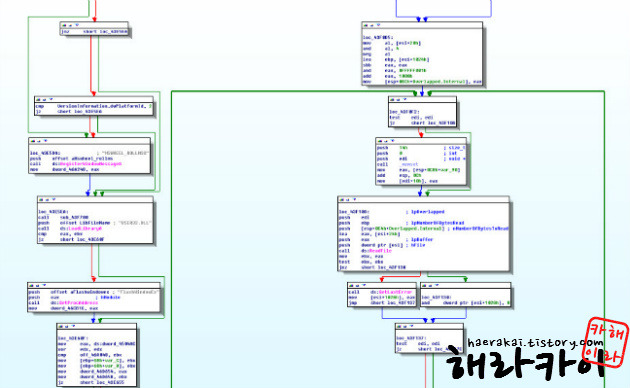Click the node color icon on the RegisterWindowMessageA node

[x=33, y=141]
